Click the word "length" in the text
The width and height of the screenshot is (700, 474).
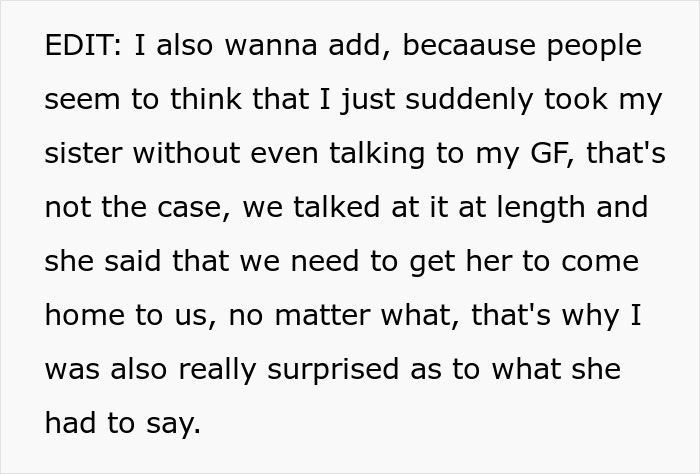point(525,208)
